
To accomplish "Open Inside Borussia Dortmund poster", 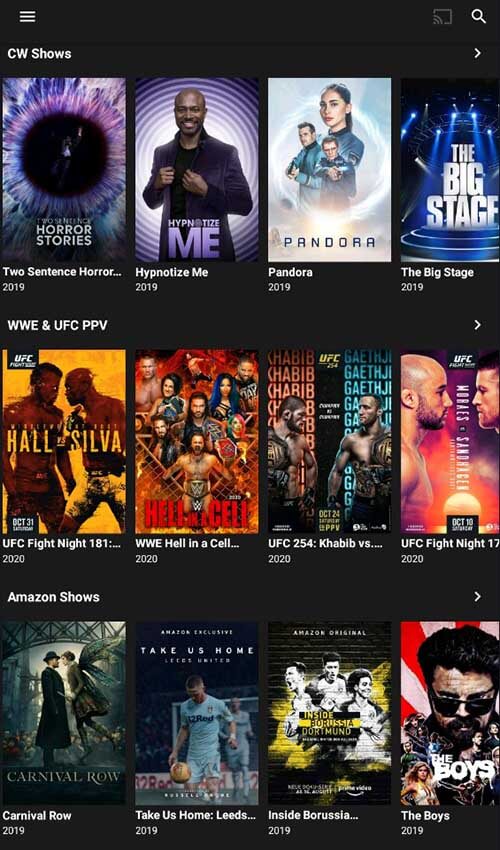I will coord(330,713).
